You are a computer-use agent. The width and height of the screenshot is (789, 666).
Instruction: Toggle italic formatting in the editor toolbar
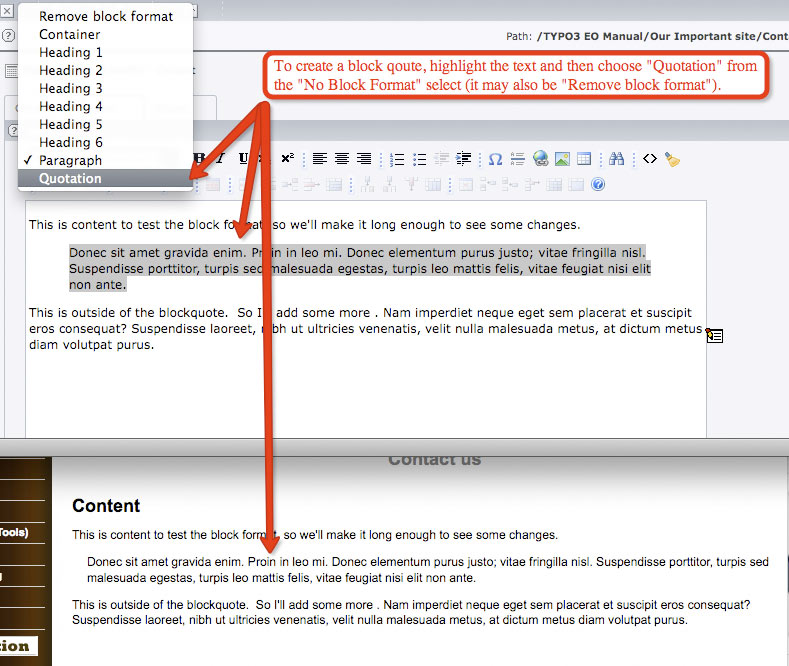click(221, 159)
